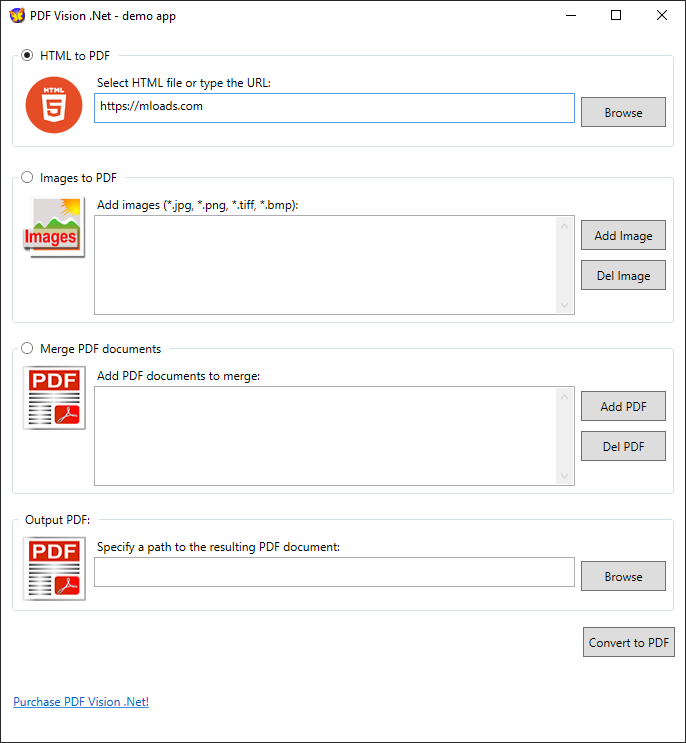Click the URL field containing https://mloads.com

click(334, 107)
